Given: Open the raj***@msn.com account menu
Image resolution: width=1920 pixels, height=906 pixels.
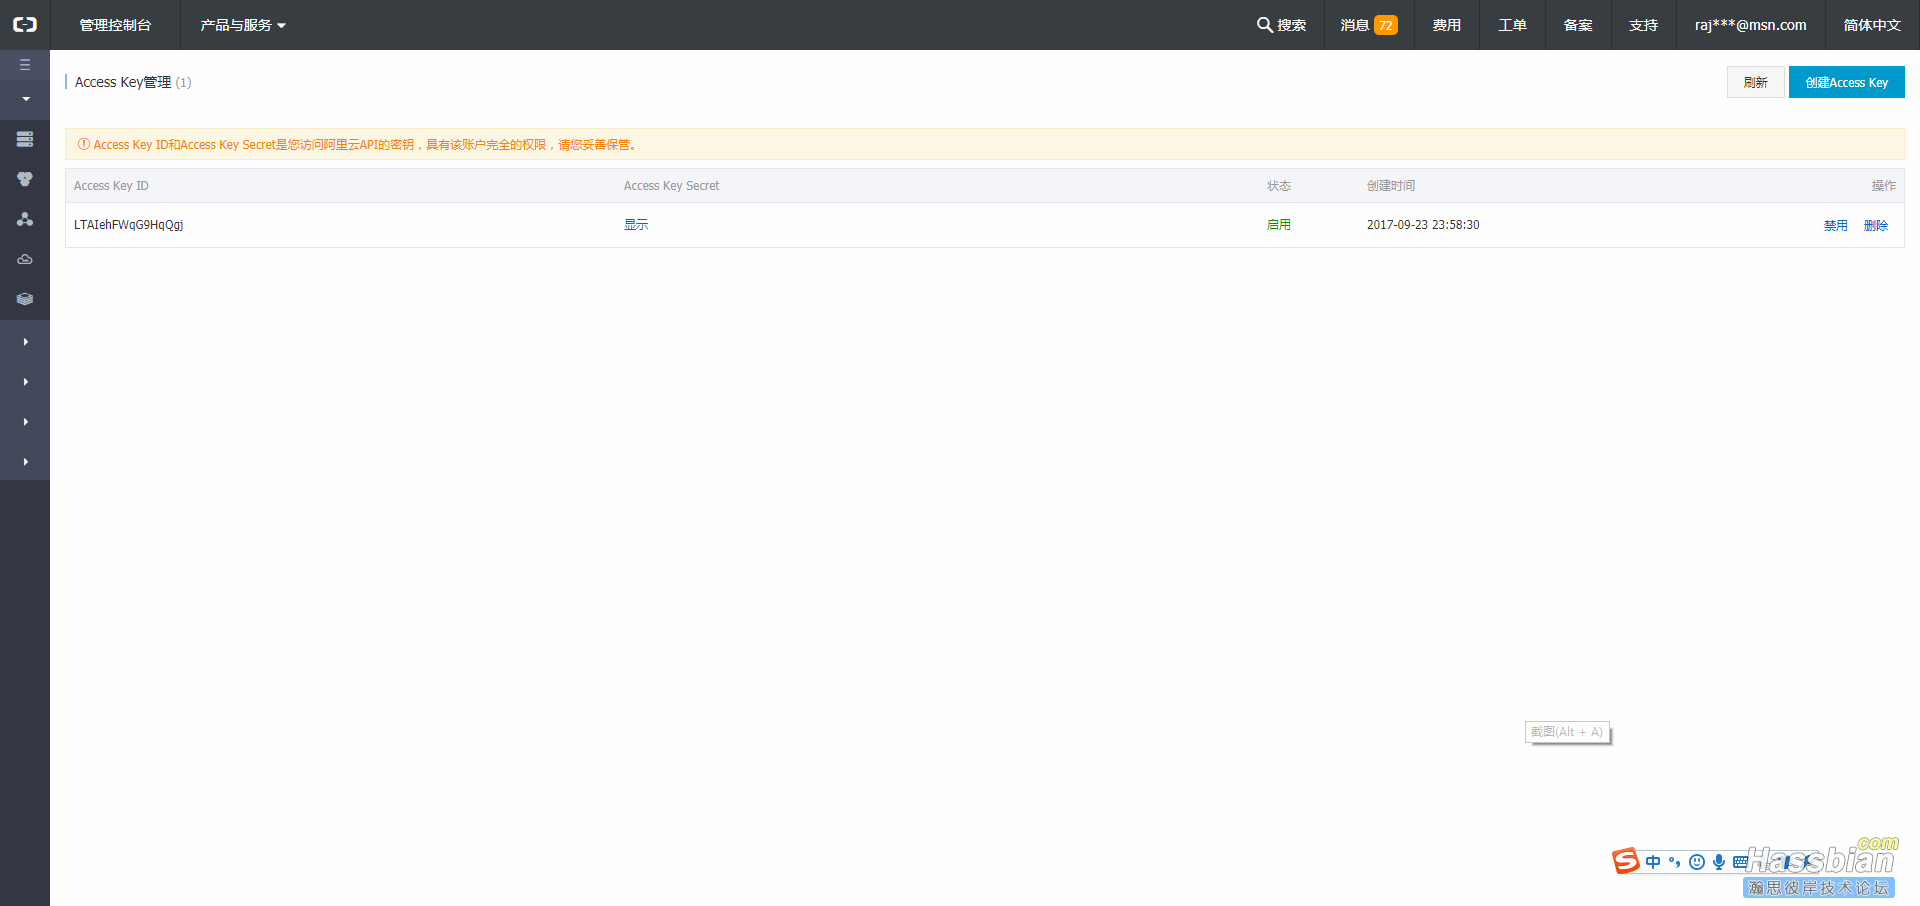Looking at the screenshot, I should click(1750, 25).
